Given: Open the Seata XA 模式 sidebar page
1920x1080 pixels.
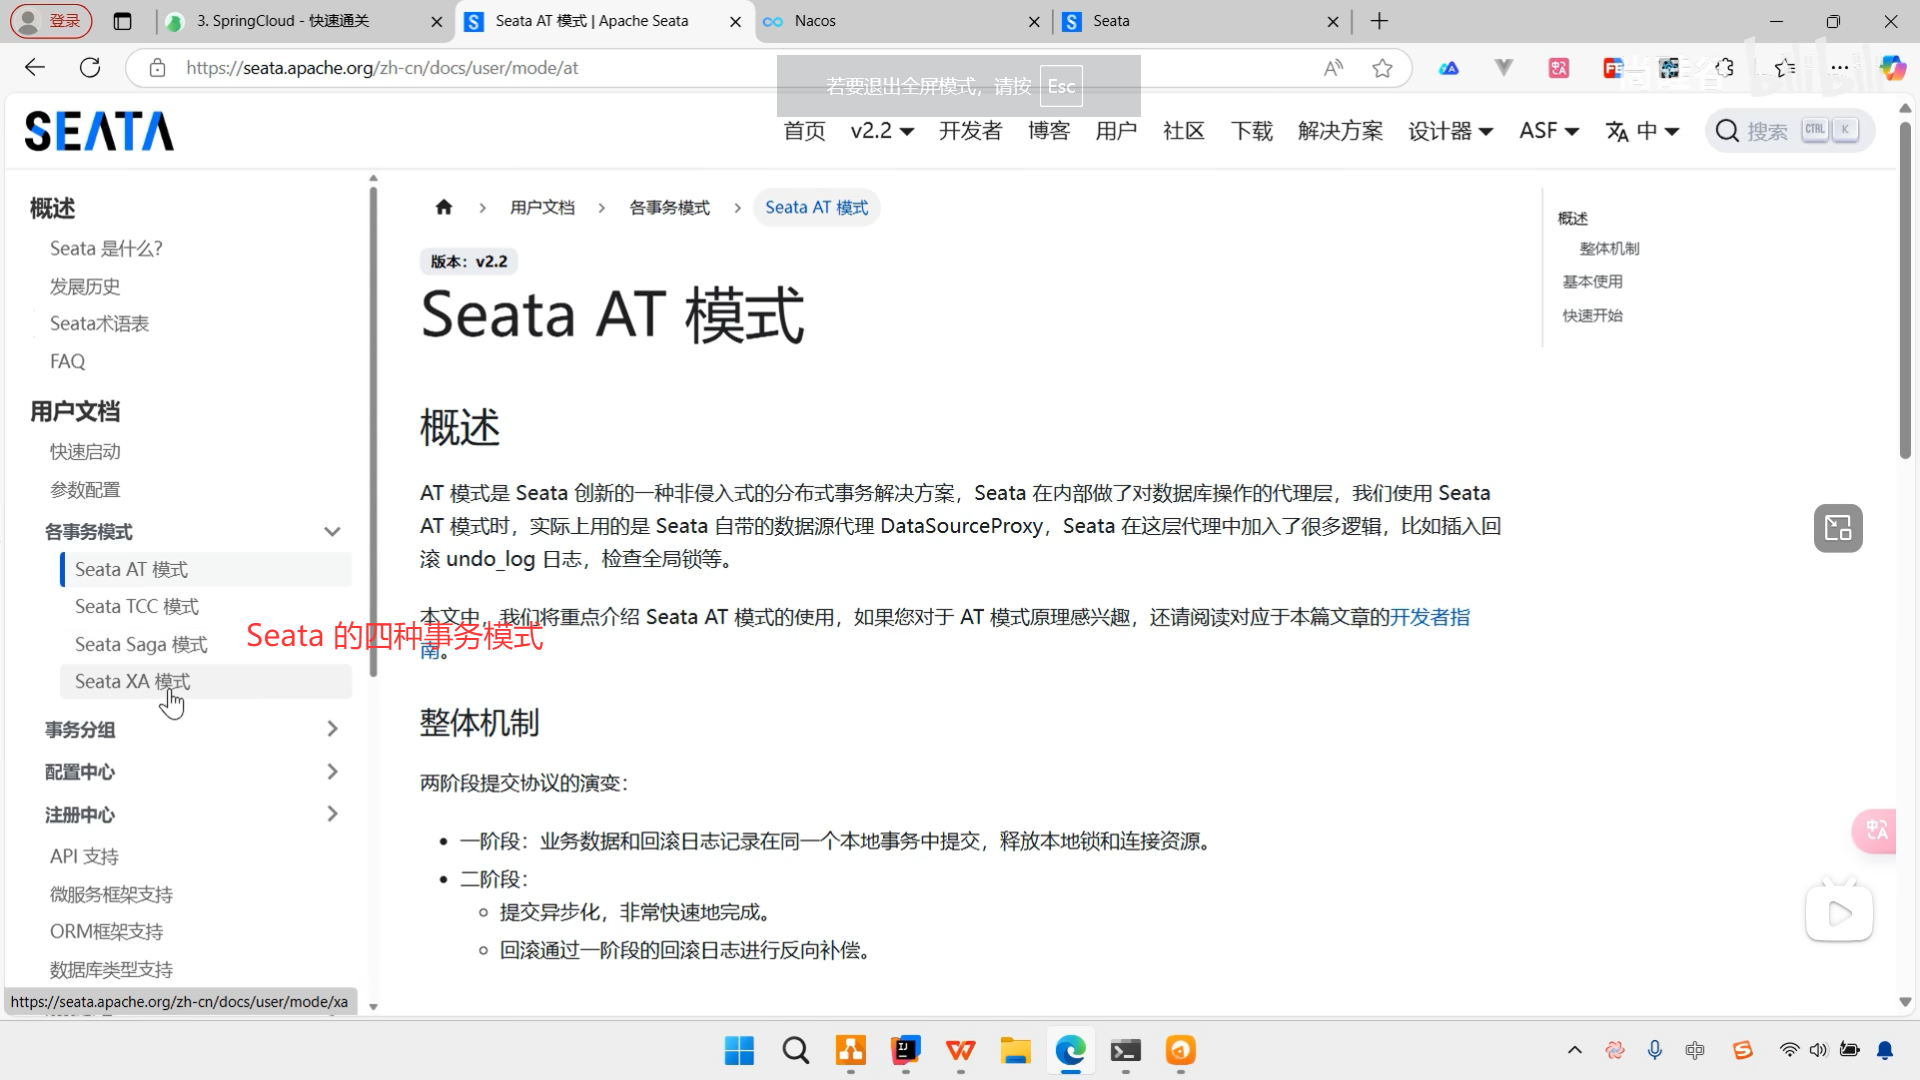Looking at the screenshot, I should tap(132, 681).
